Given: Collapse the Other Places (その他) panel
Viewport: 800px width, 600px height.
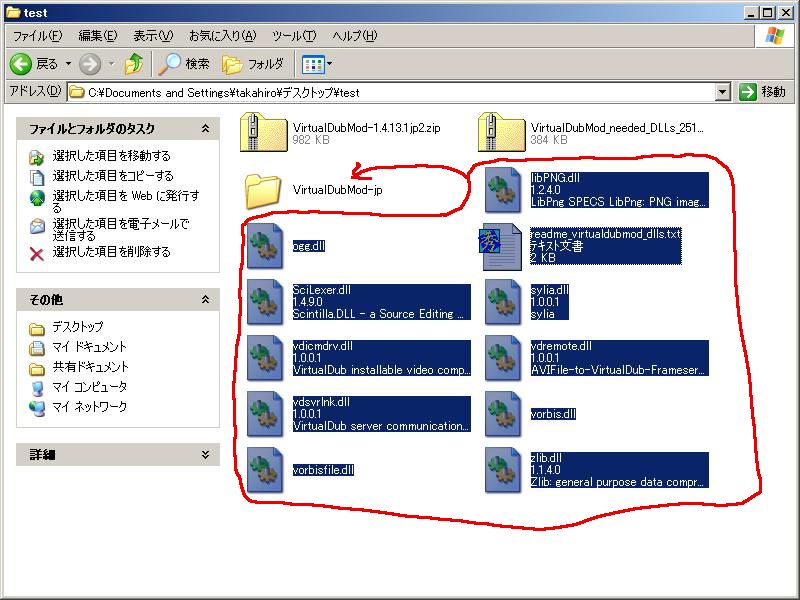Looking at the screenshot, I should pos(205,299).
